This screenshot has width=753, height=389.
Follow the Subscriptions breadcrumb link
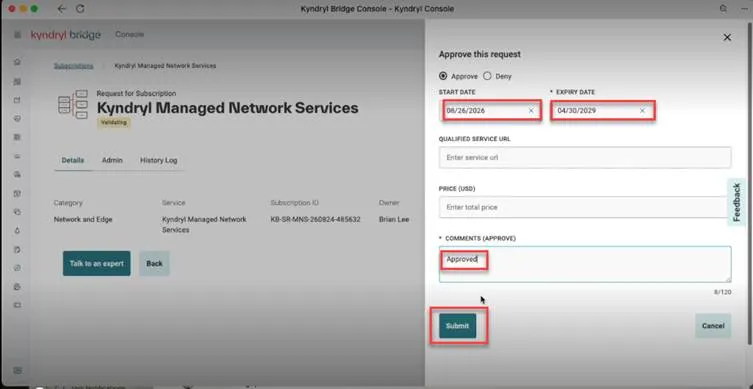[73, 66]
